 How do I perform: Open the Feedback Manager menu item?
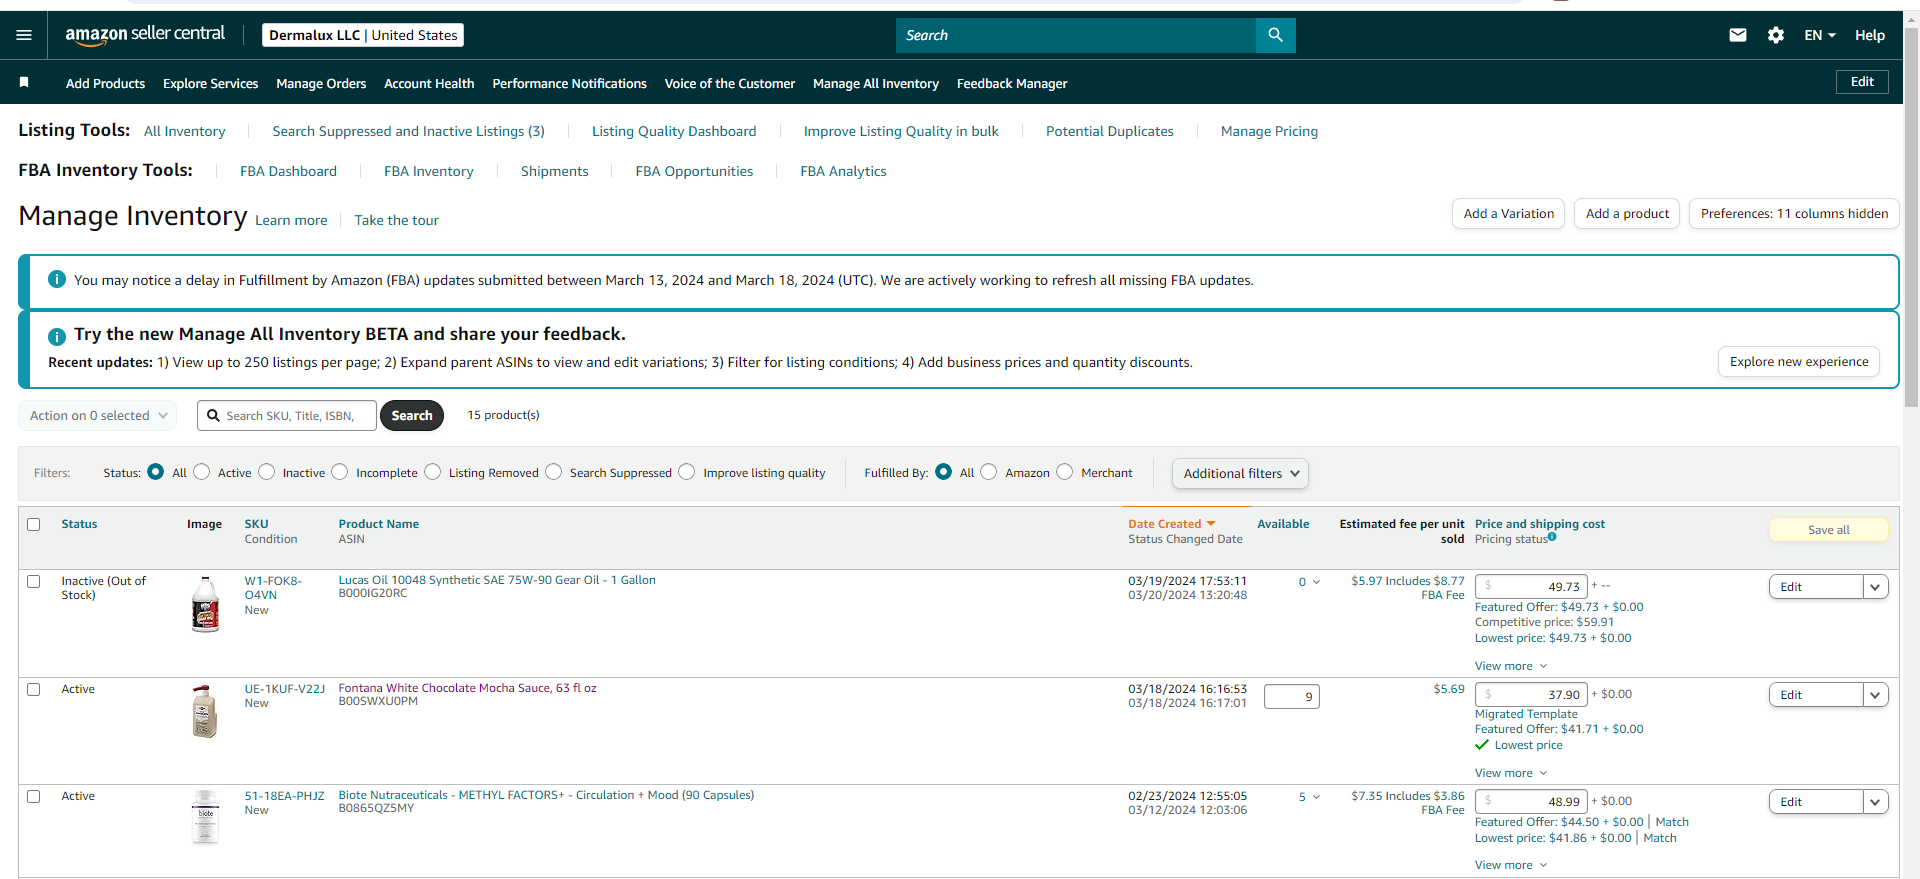tap(1012, 83)
